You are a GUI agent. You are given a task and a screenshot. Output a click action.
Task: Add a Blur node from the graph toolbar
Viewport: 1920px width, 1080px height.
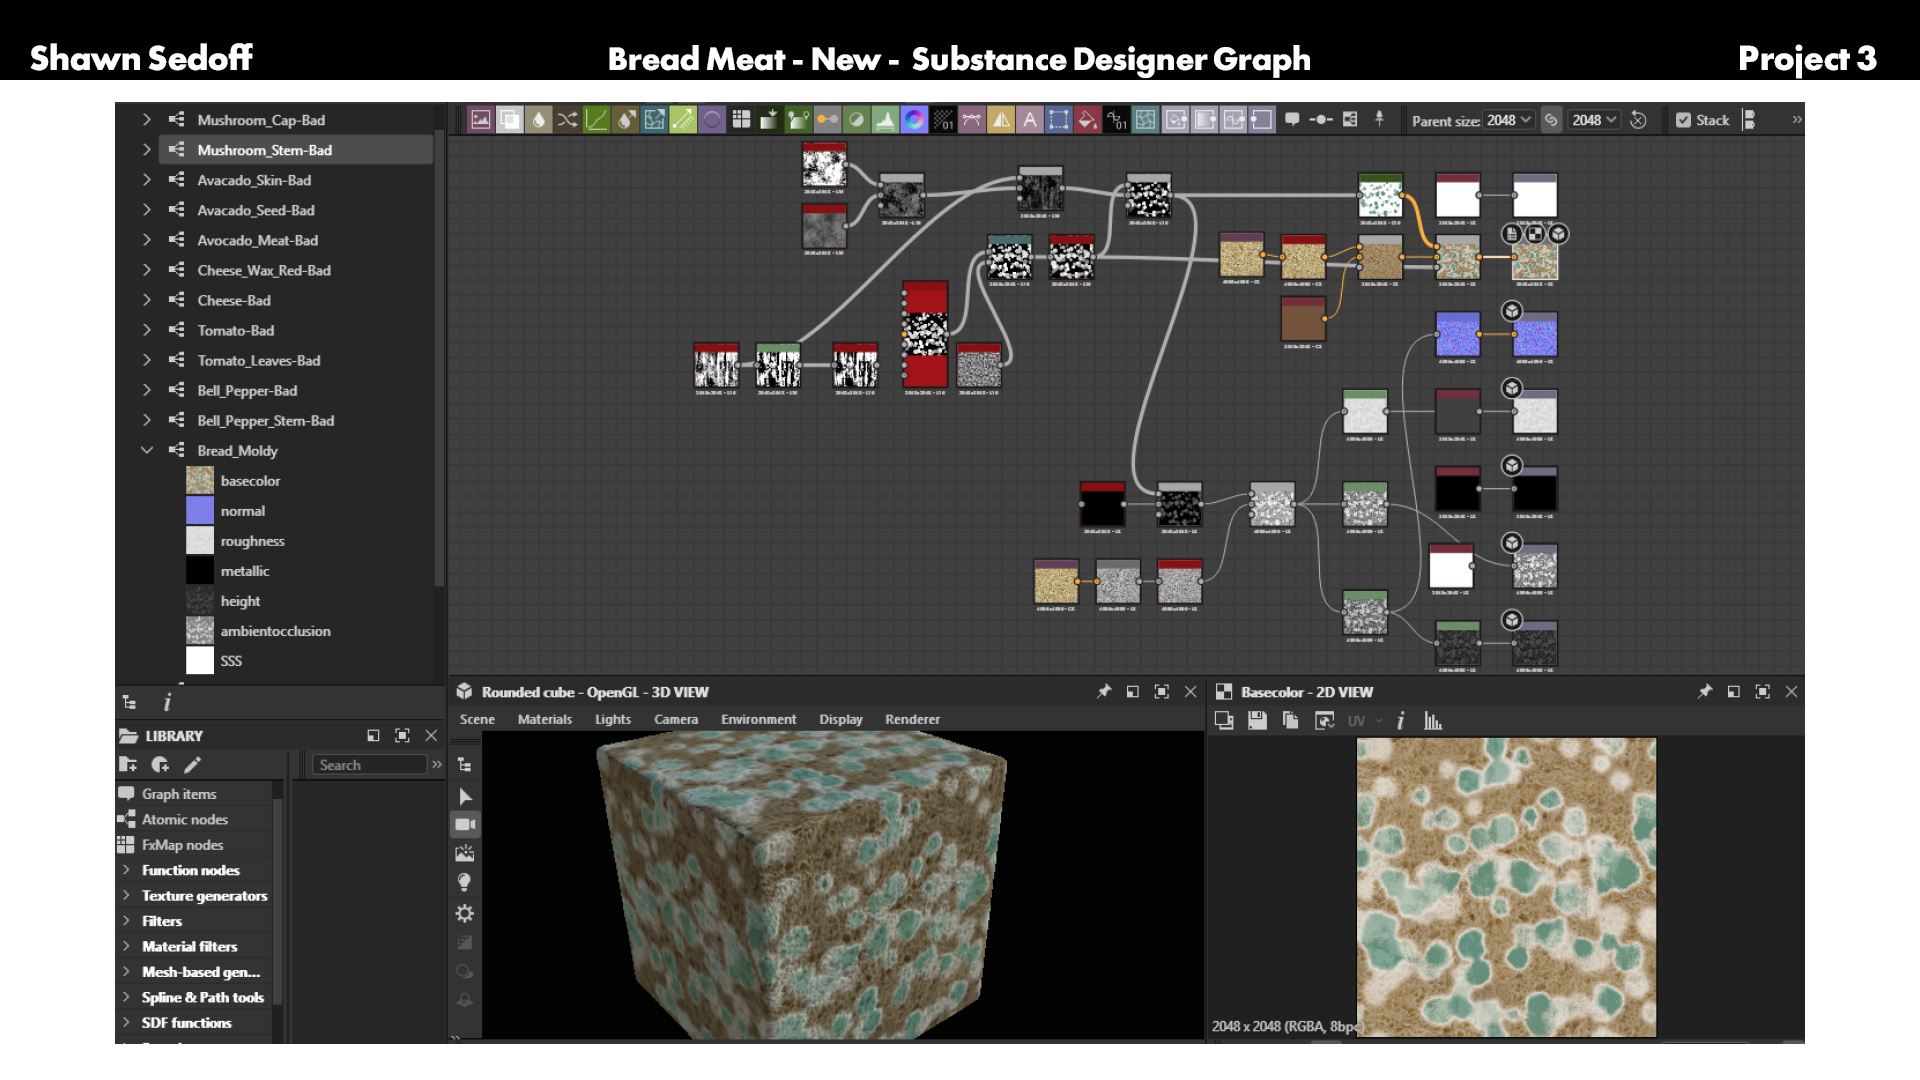pyautogui.click(x=539, y=120)
